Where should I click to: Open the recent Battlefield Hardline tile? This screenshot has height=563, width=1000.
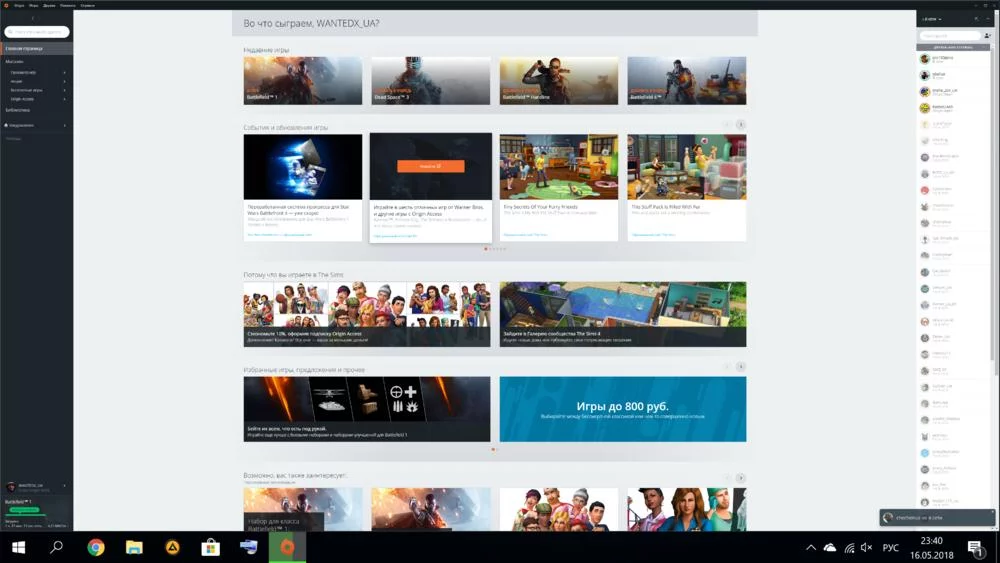[x=559, y=80]
